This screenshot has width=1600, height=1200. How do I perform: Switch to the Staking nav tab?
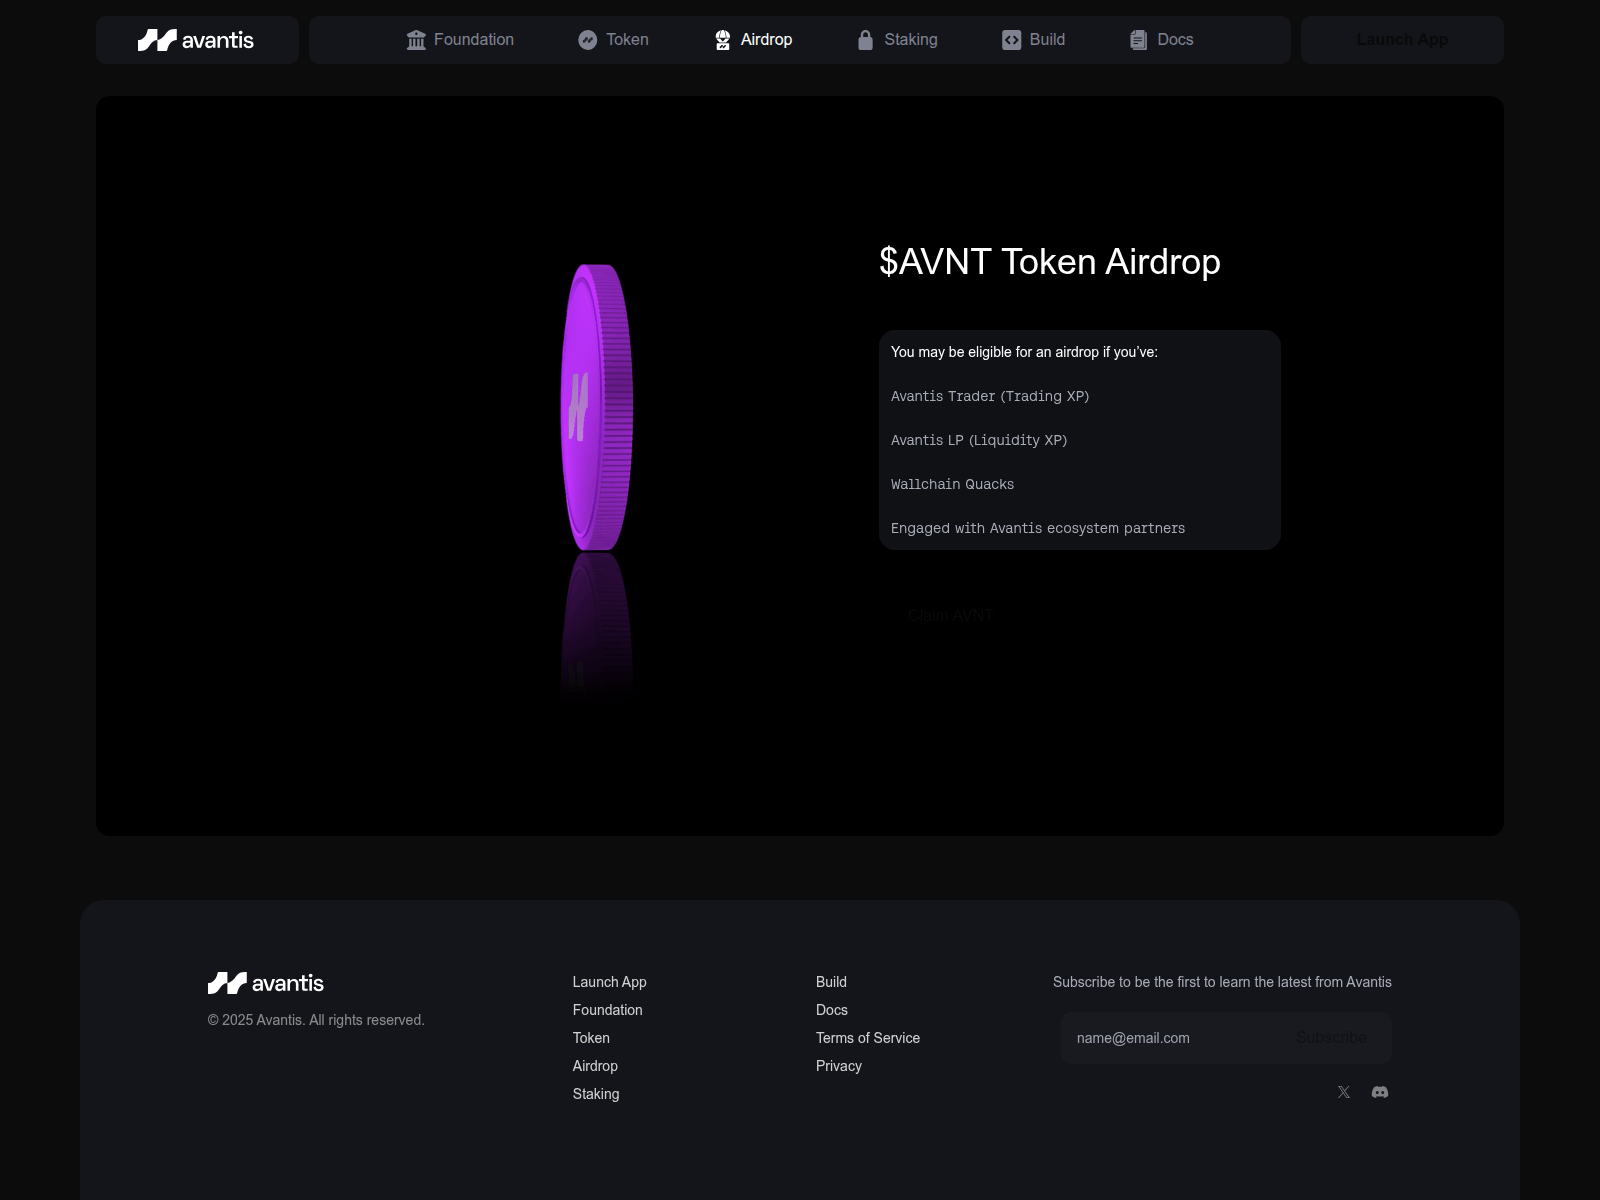(897, 40)
